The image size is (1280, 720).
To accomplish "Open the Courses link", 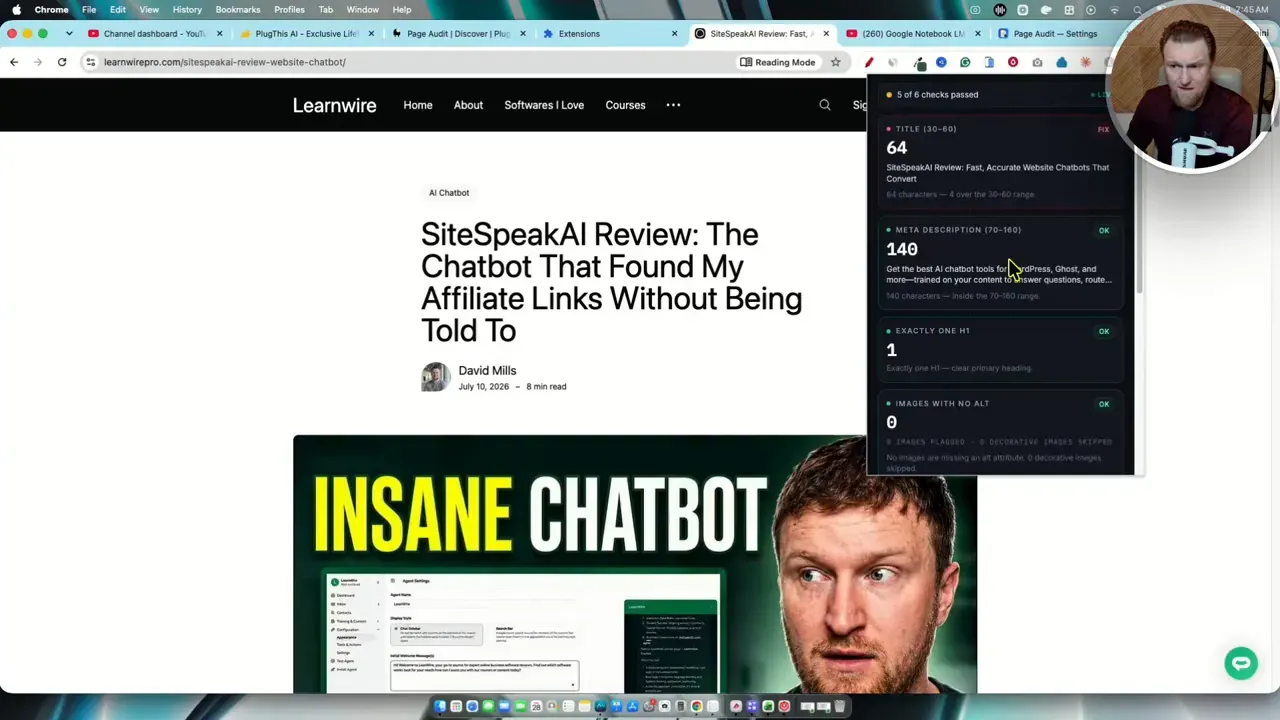I will 625,105.
